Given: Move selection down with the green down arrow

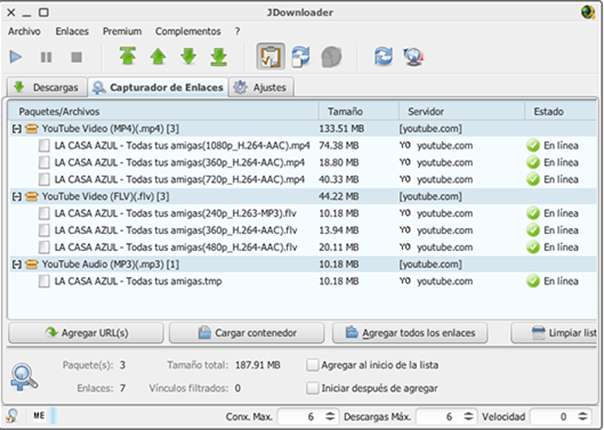Looking at the screenshot, I should pyautogui.click(x=188, y=57).
